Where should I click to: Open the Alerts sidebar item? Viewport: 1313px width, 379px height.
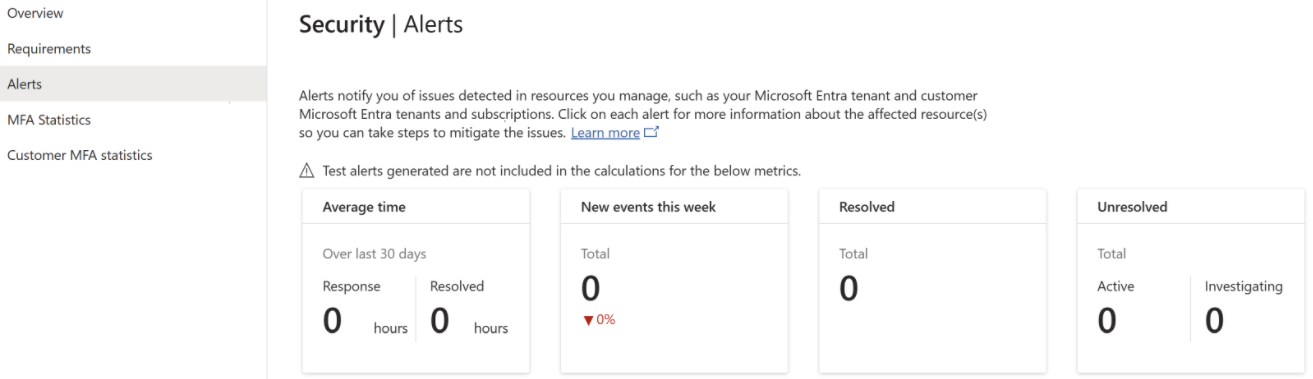click(x=133, y=84)
